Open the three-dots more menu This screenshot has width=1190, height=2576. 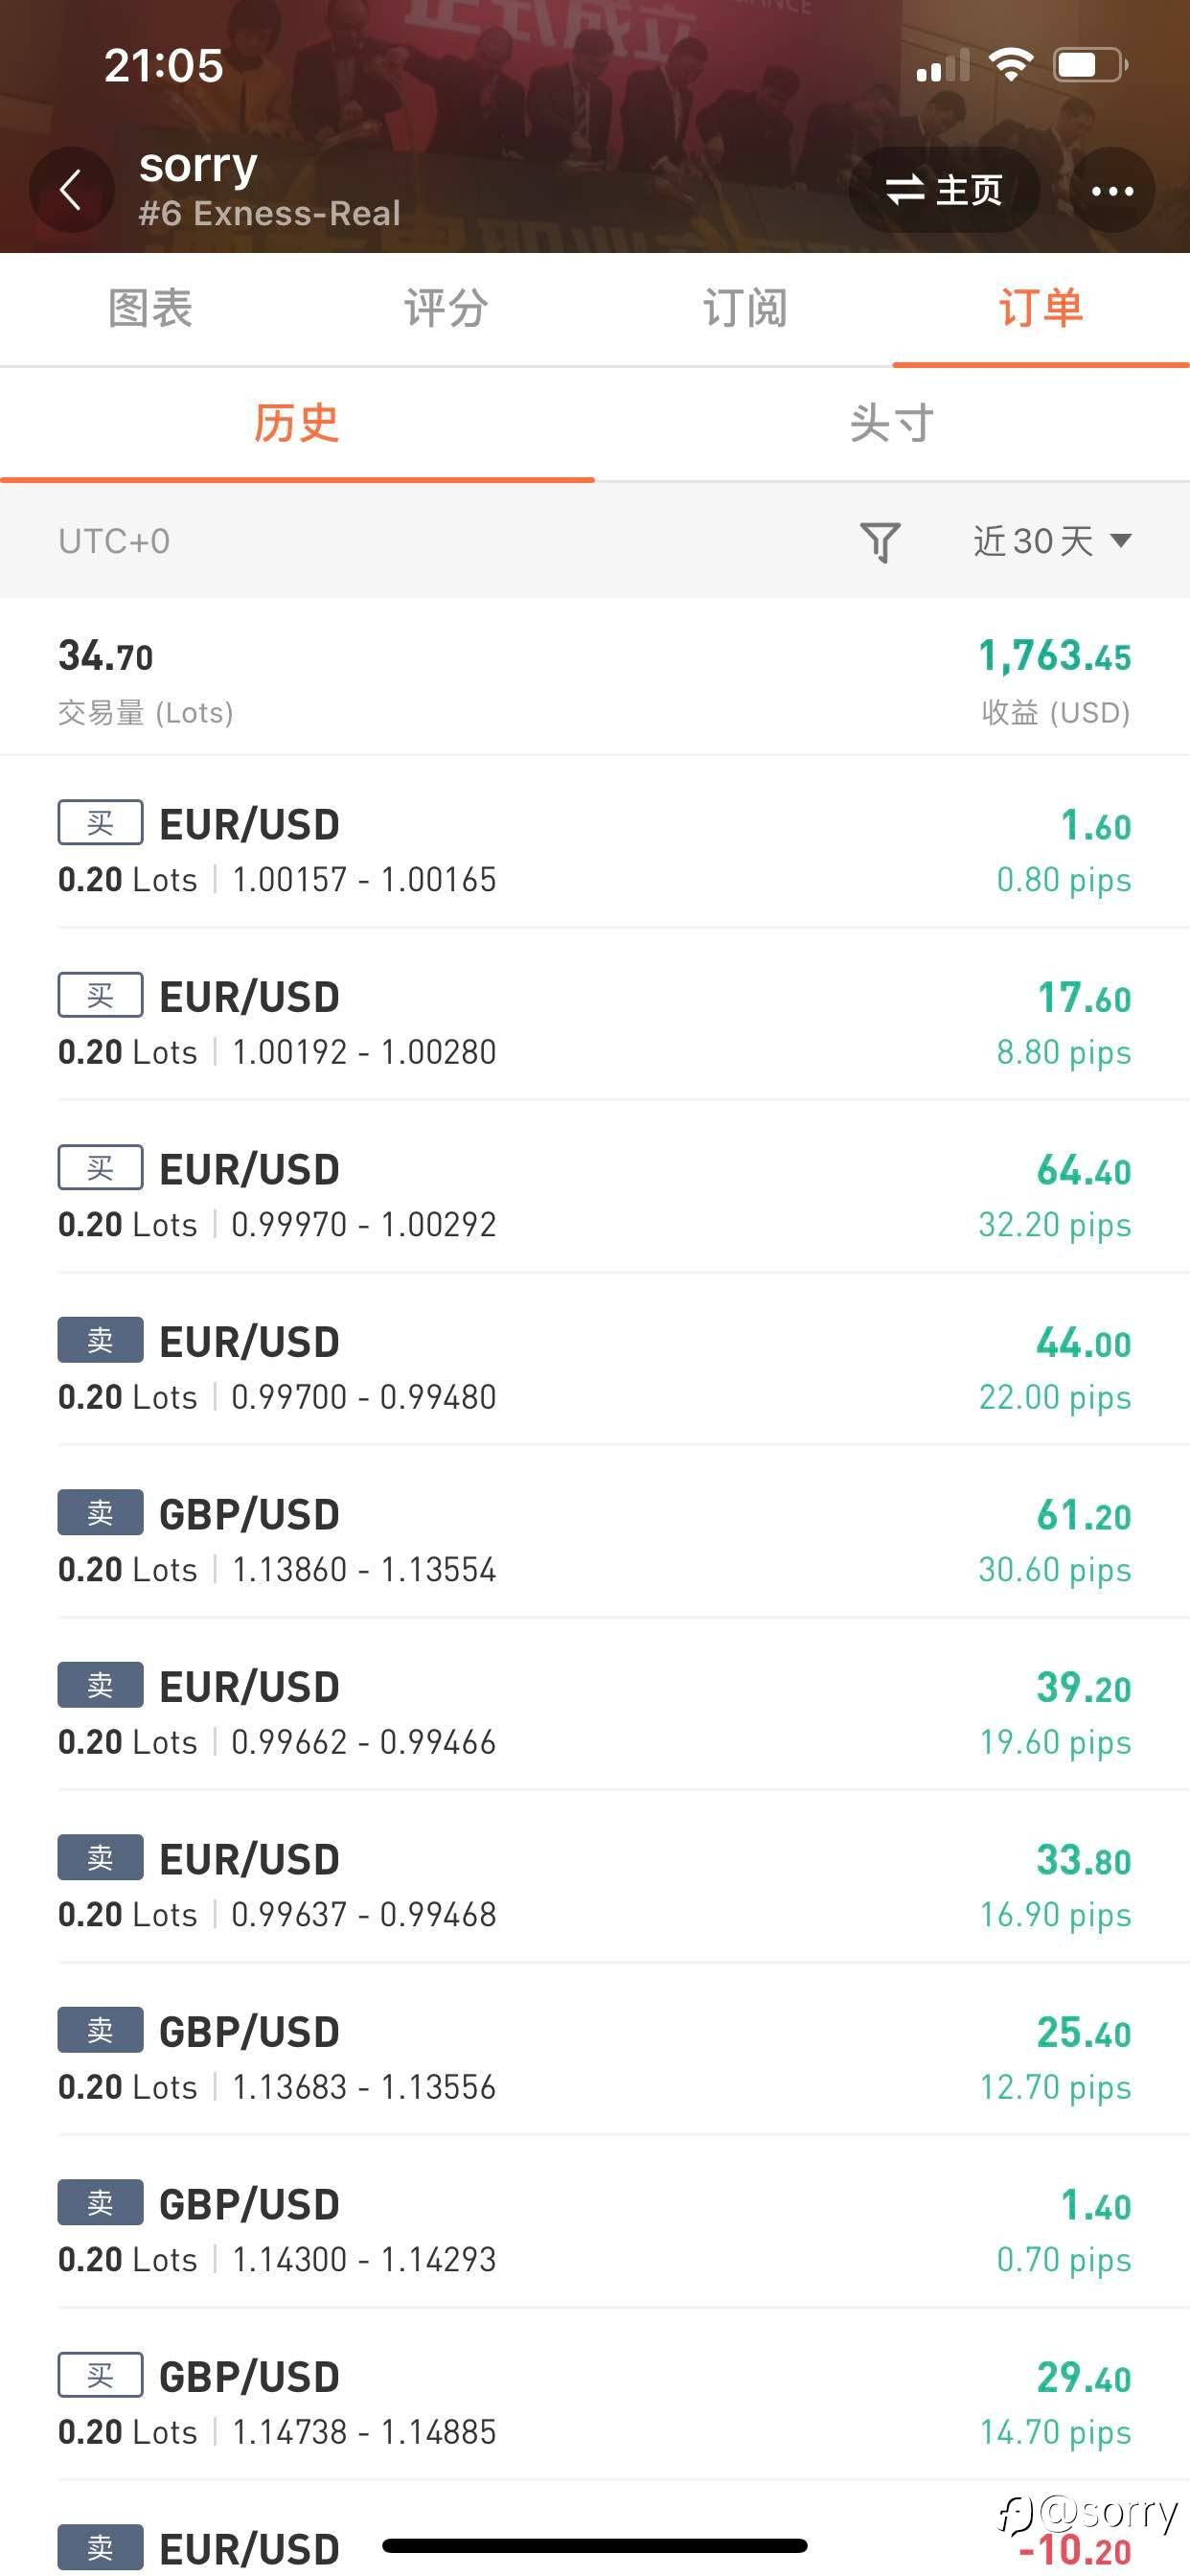point(1112,190)
